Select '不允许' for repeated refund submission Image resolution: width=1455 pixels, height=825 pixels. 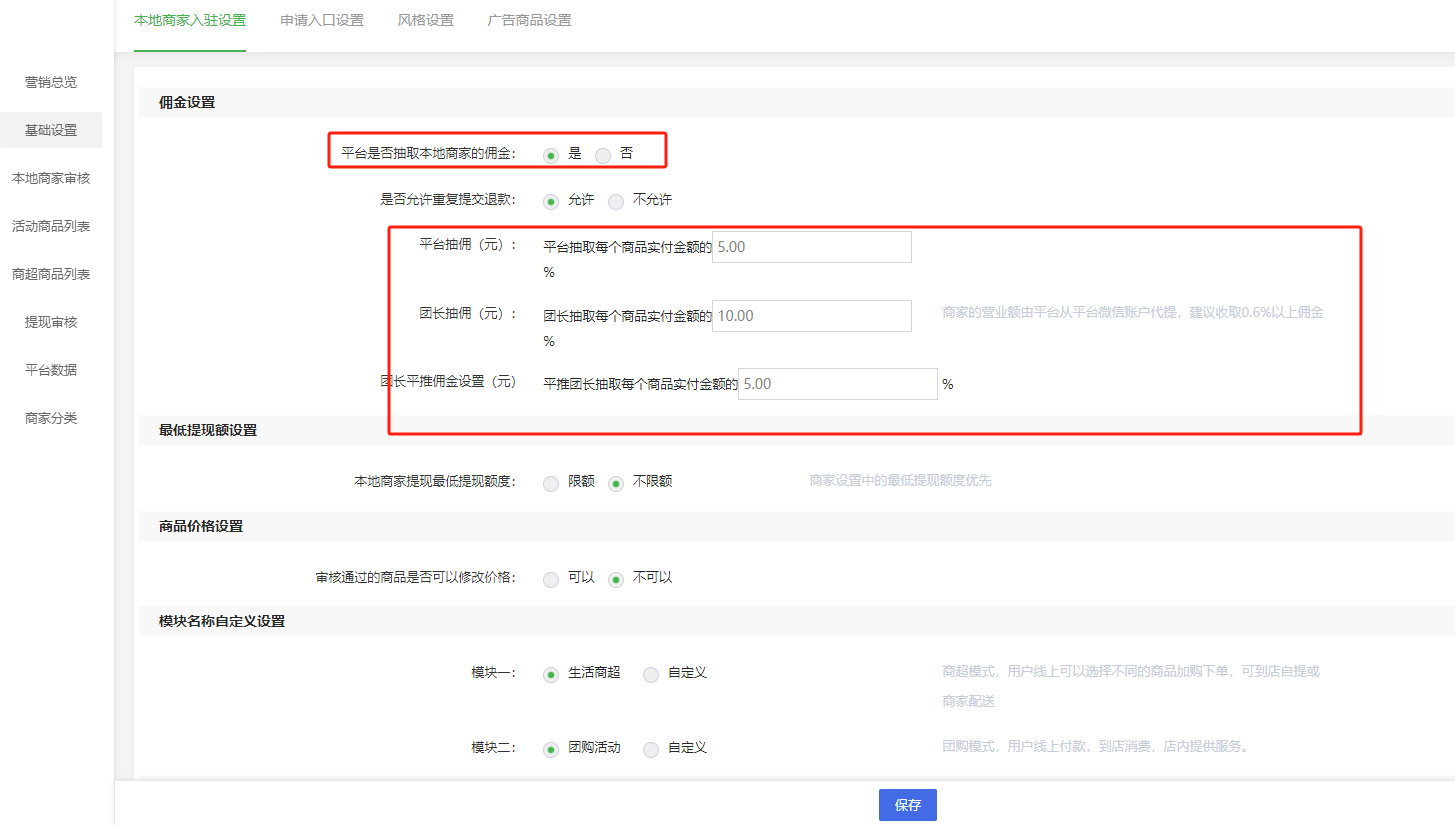pyautogui.click(x=616, y=202)
